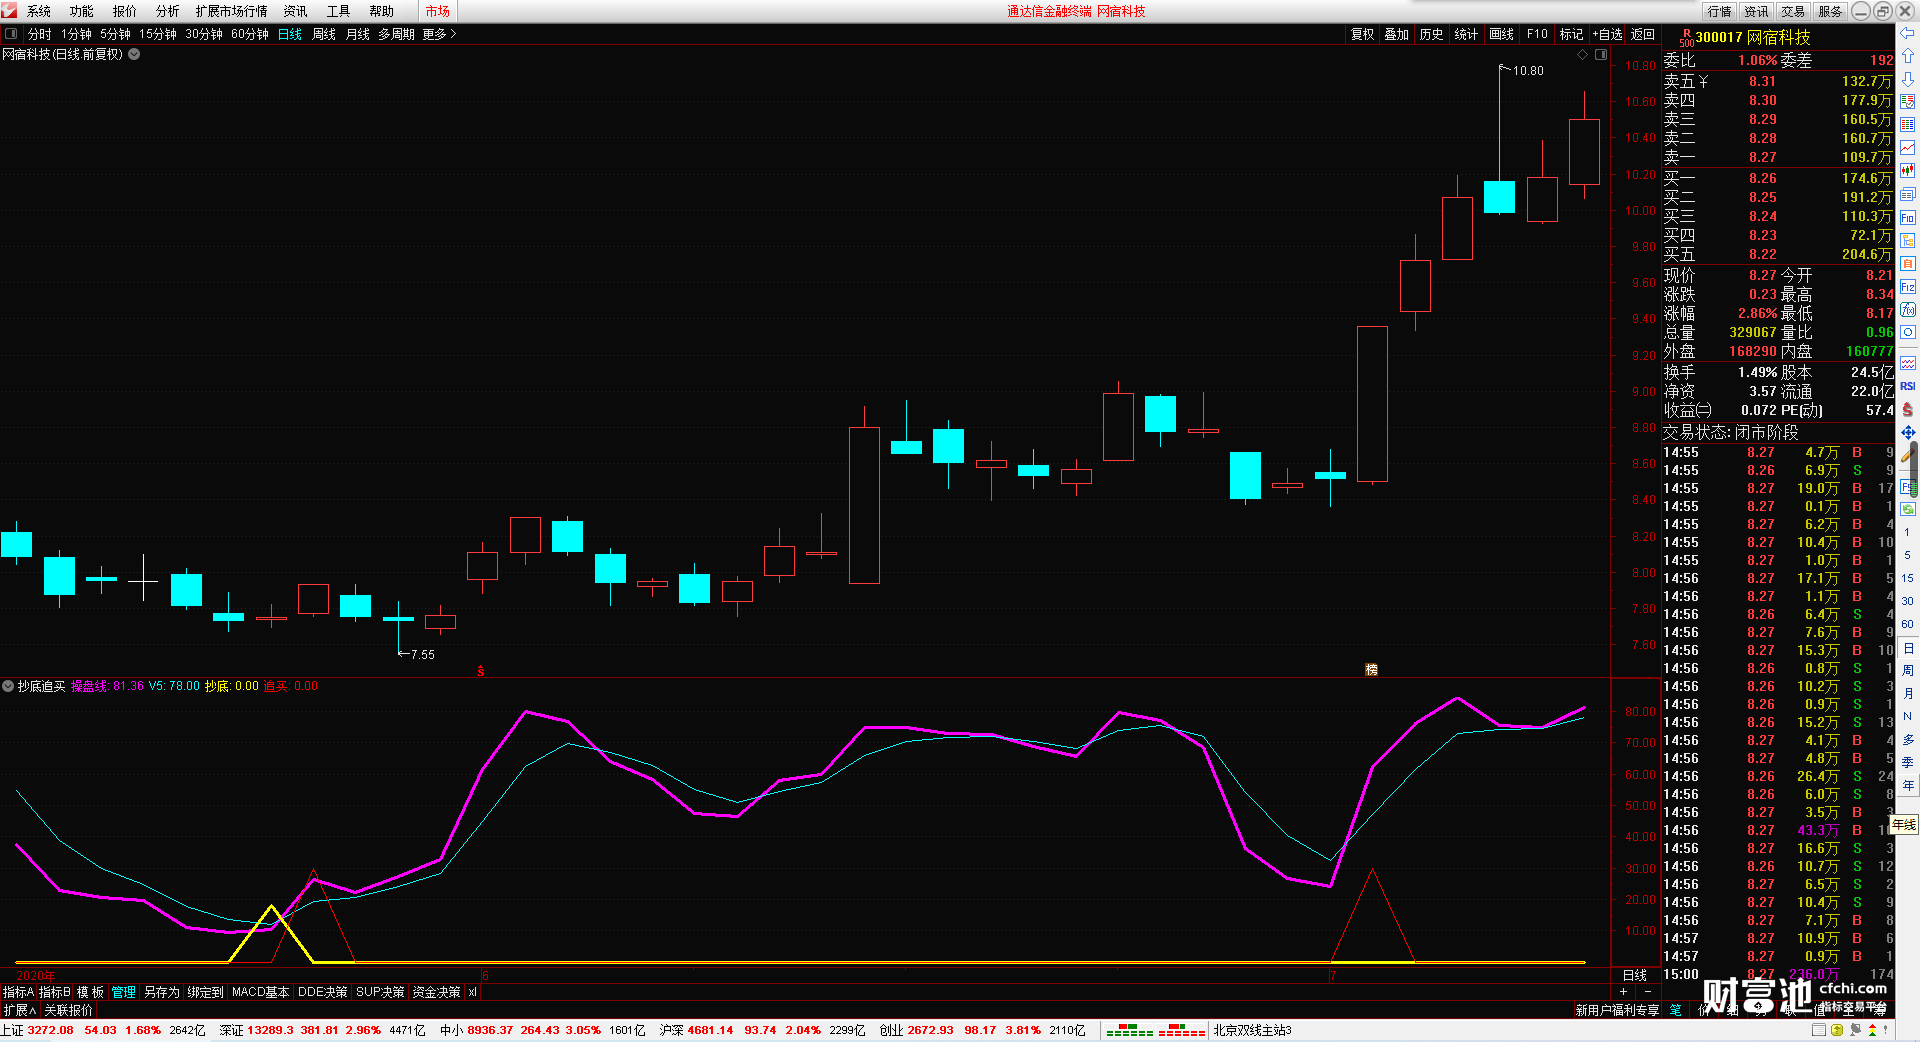Viewport: 1920px width, 1042px height.
Task: Click the 行情 button in title bar
Action: tap(1720, 11)
